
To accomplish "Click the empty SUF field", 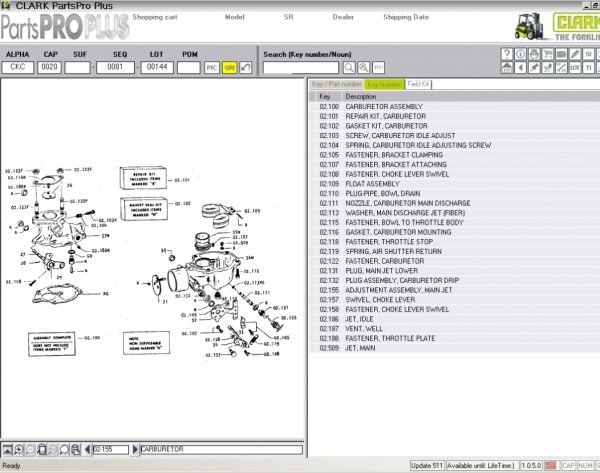I will tap(77, 67).
